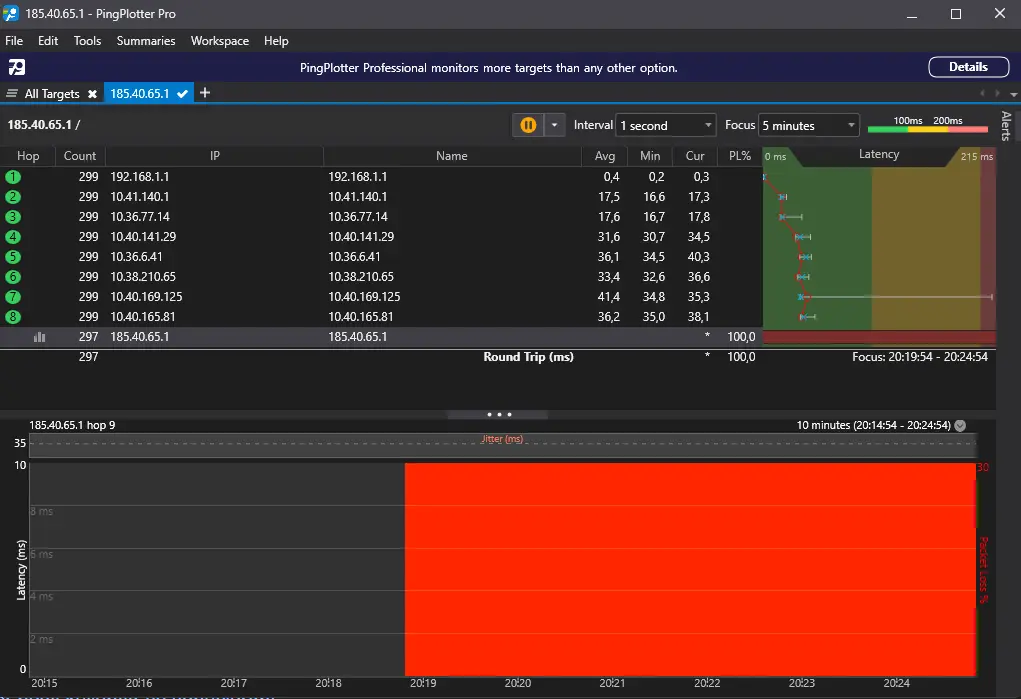The width and height of the screenshot is (1021, 699).
Task: Switch to the All Targets tab
Action: 52,94
